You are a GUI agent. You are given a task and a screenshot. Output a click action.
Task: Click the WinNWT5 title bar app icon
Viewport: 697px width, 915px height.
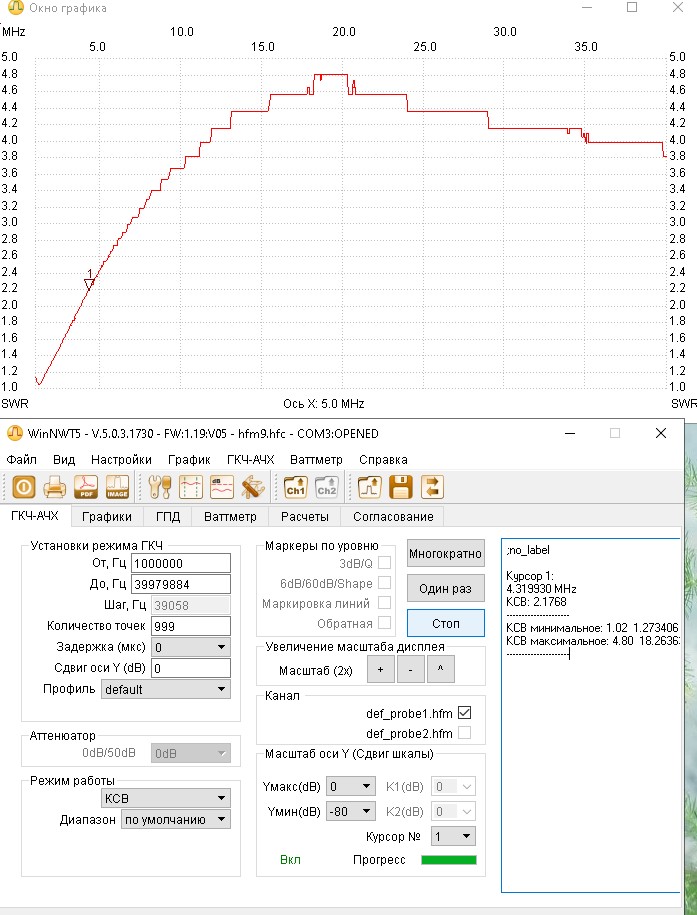[x=15, y=434]
